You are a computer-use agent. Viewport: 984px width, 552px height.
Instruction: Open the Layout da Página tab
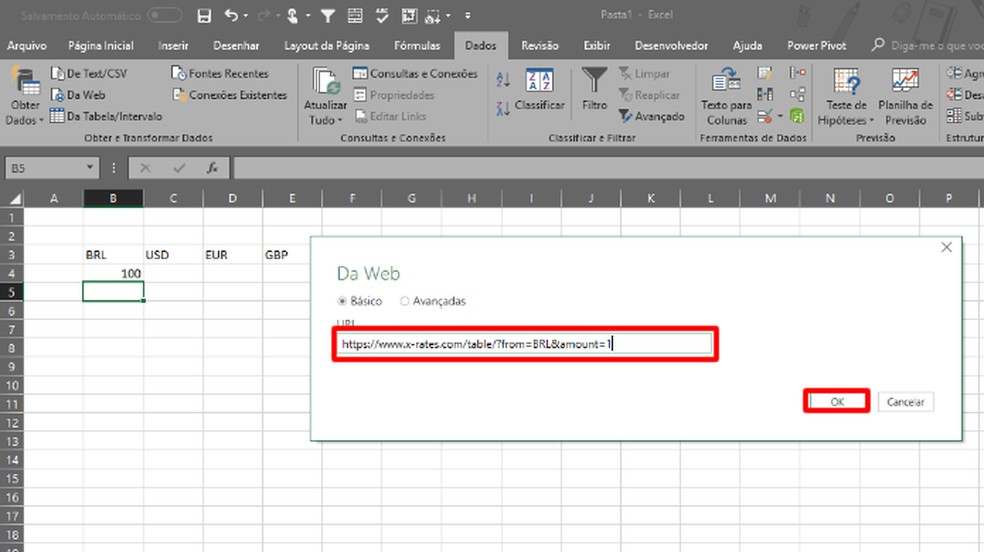(x=326, y=46)
